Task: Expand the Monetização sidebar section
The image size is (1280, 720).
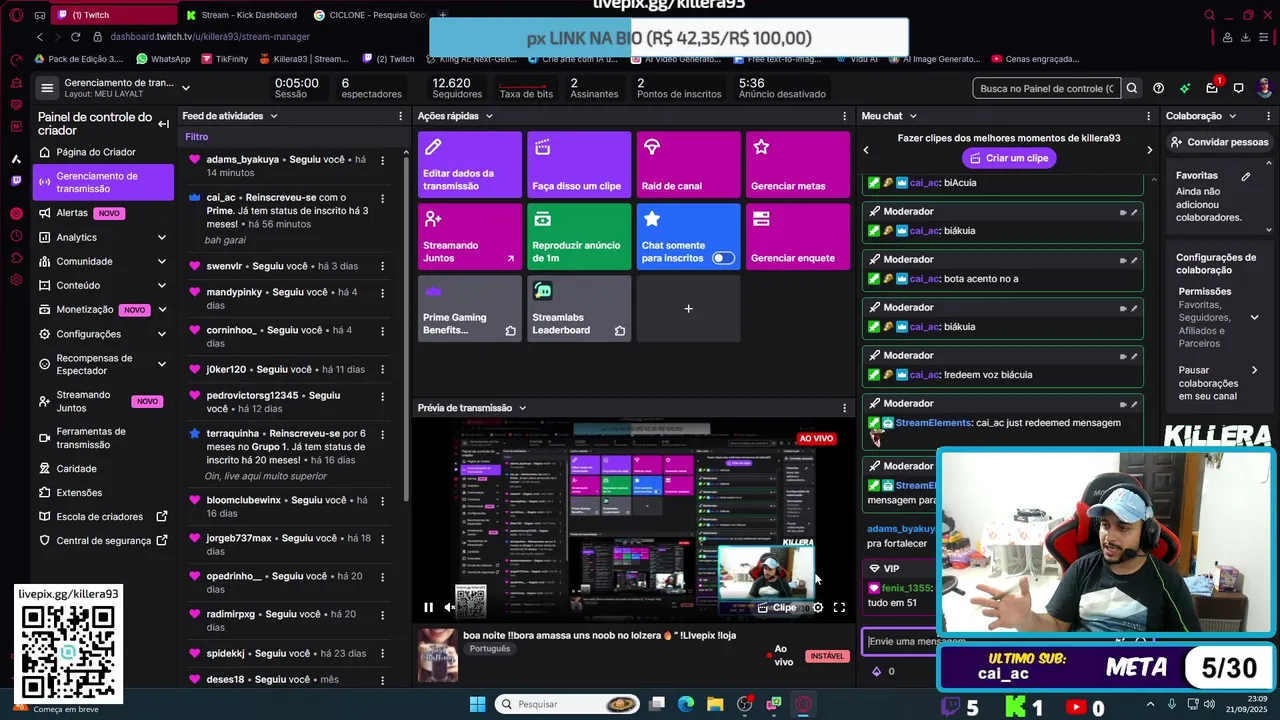Action: pyautogui.click(x=162, y=309)
